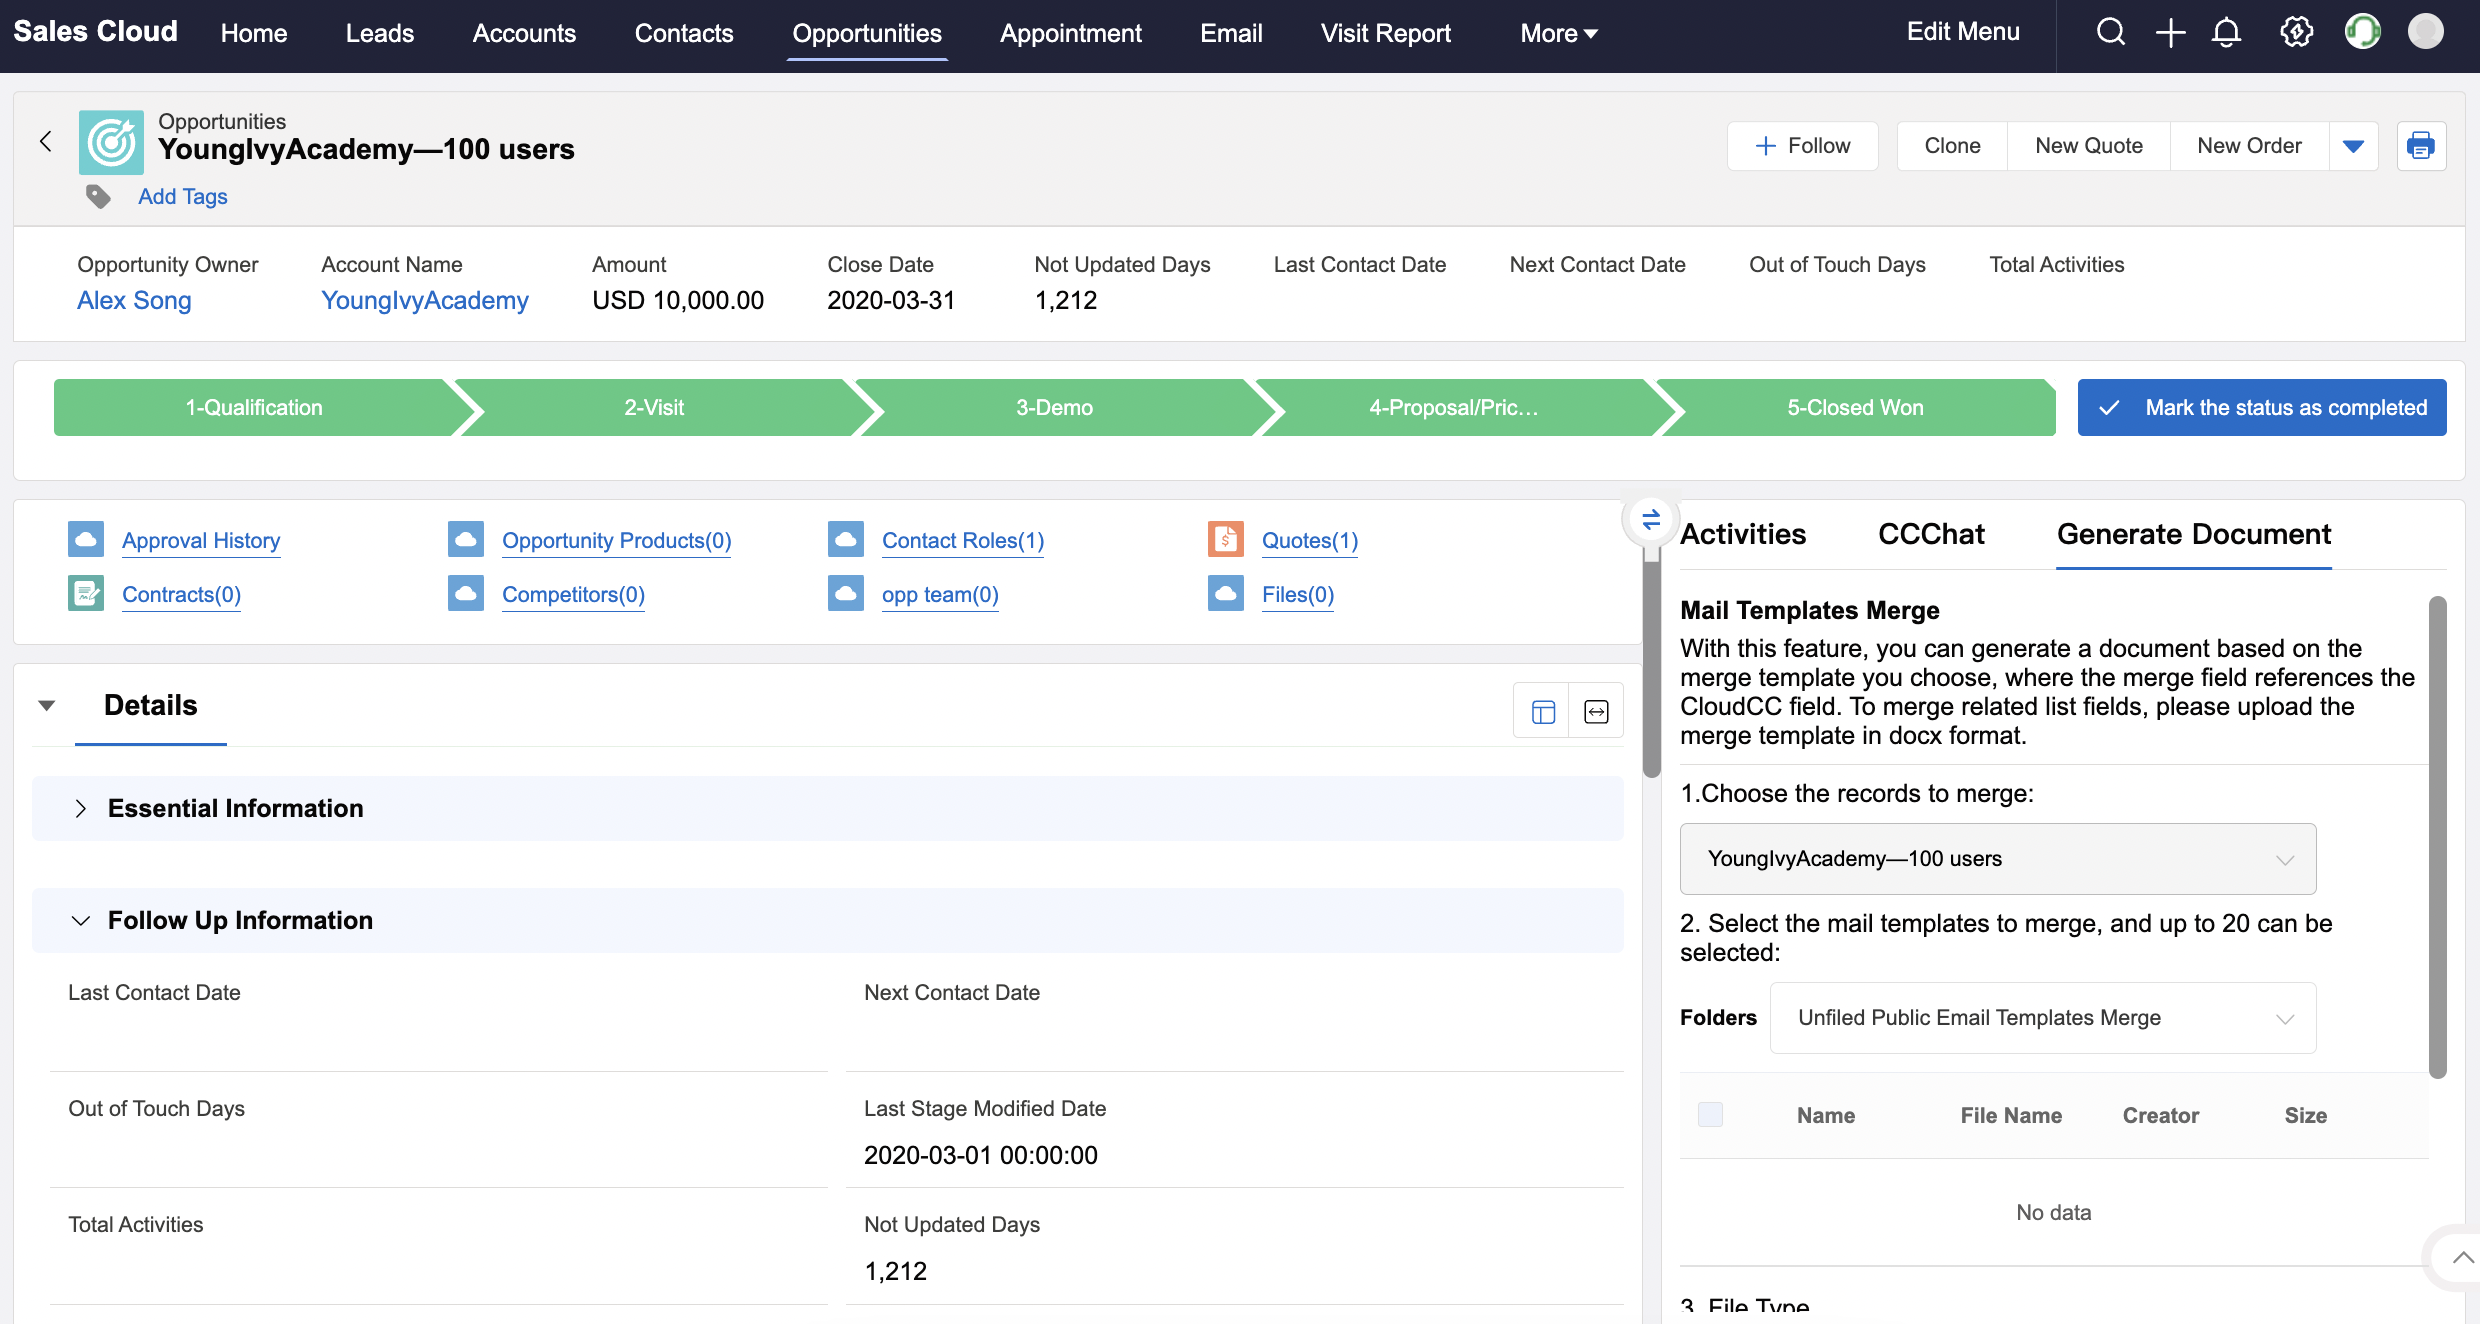Viewport: 2480px width, 1324px height.
Task: Switch Details to two-column layout icon
Action: pos(1543,711)
